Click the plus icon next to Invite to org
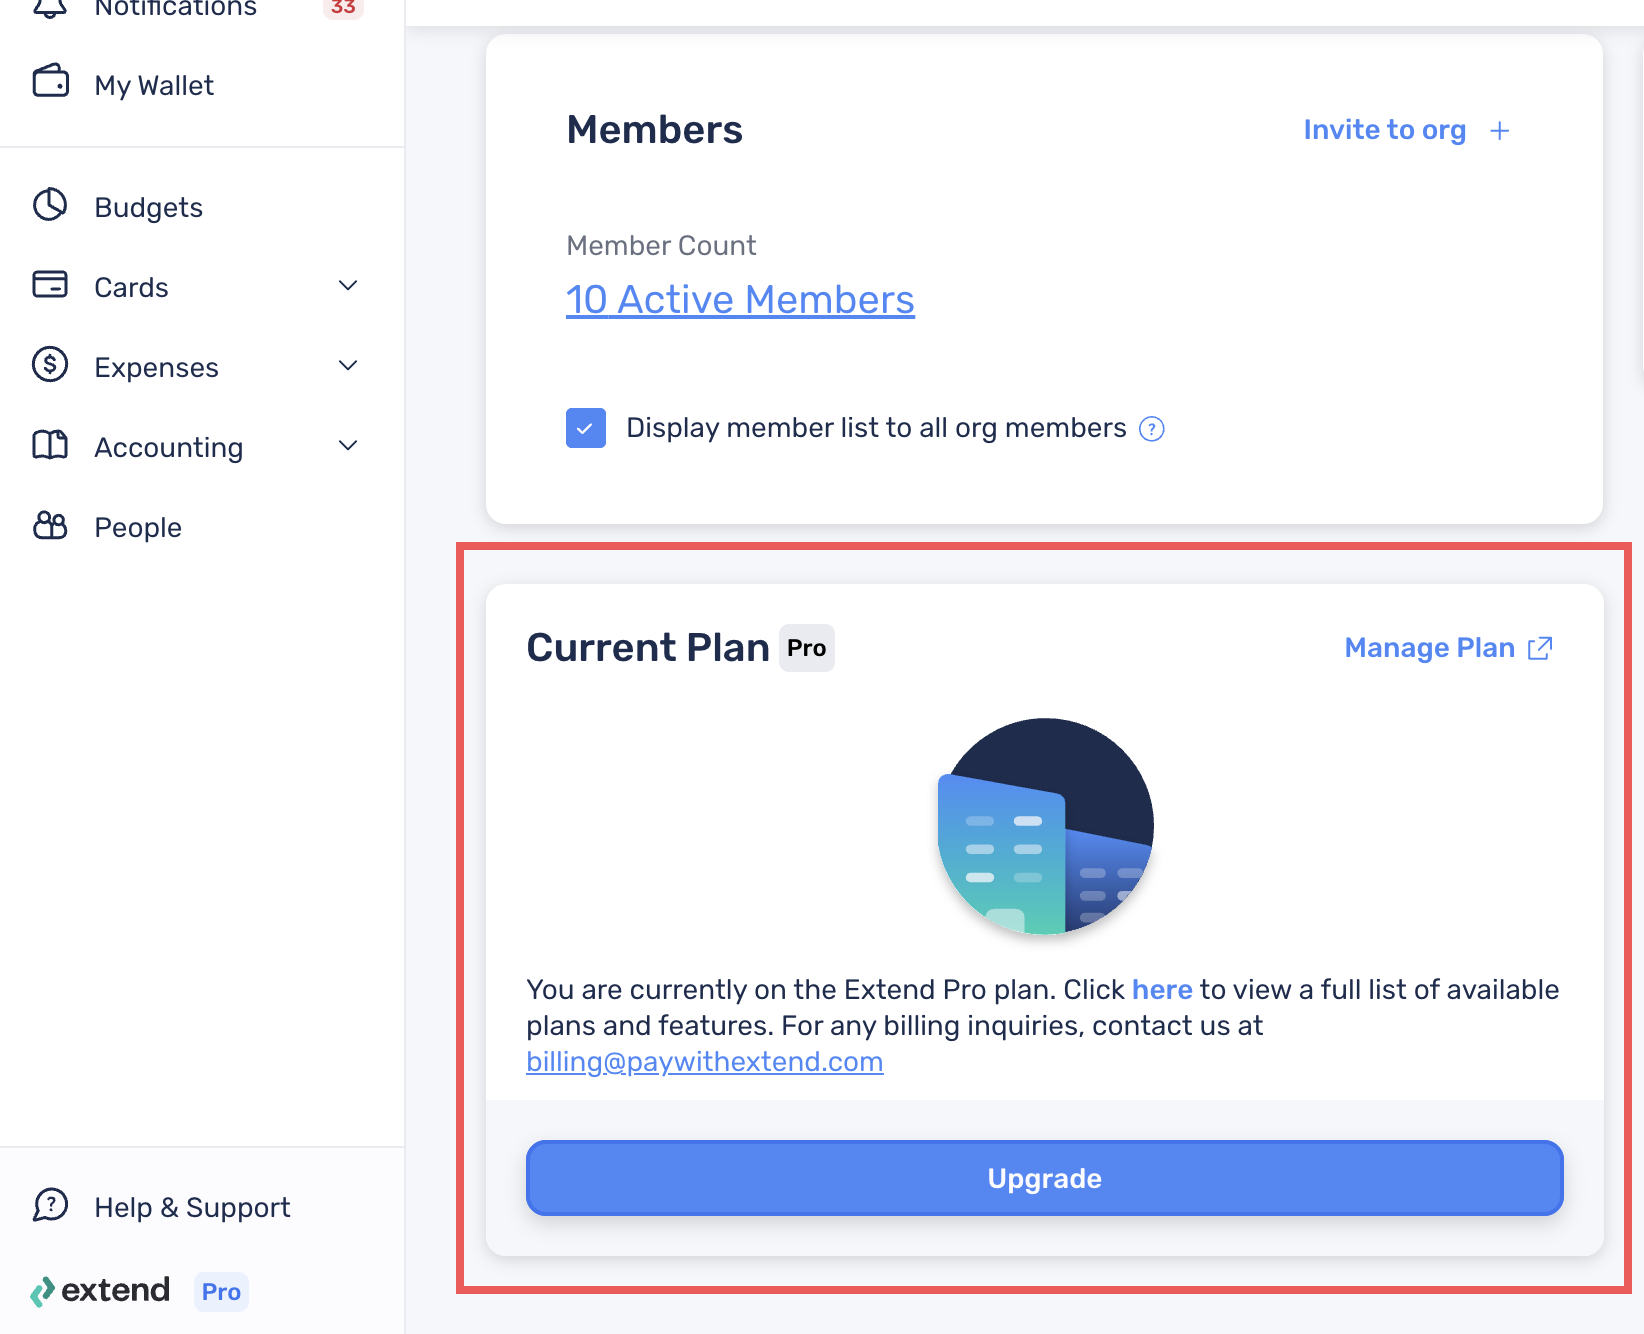 (x=1499, y=131)
